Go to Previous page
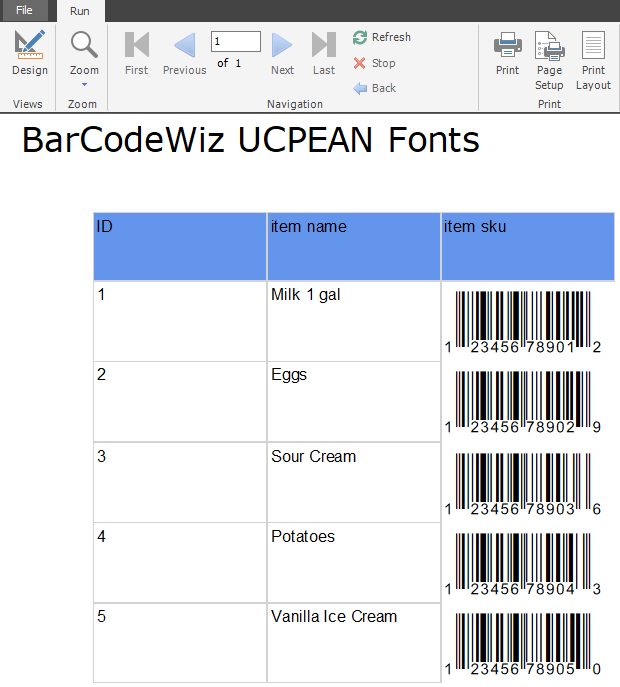620x687 pixels. click(184, 53)
